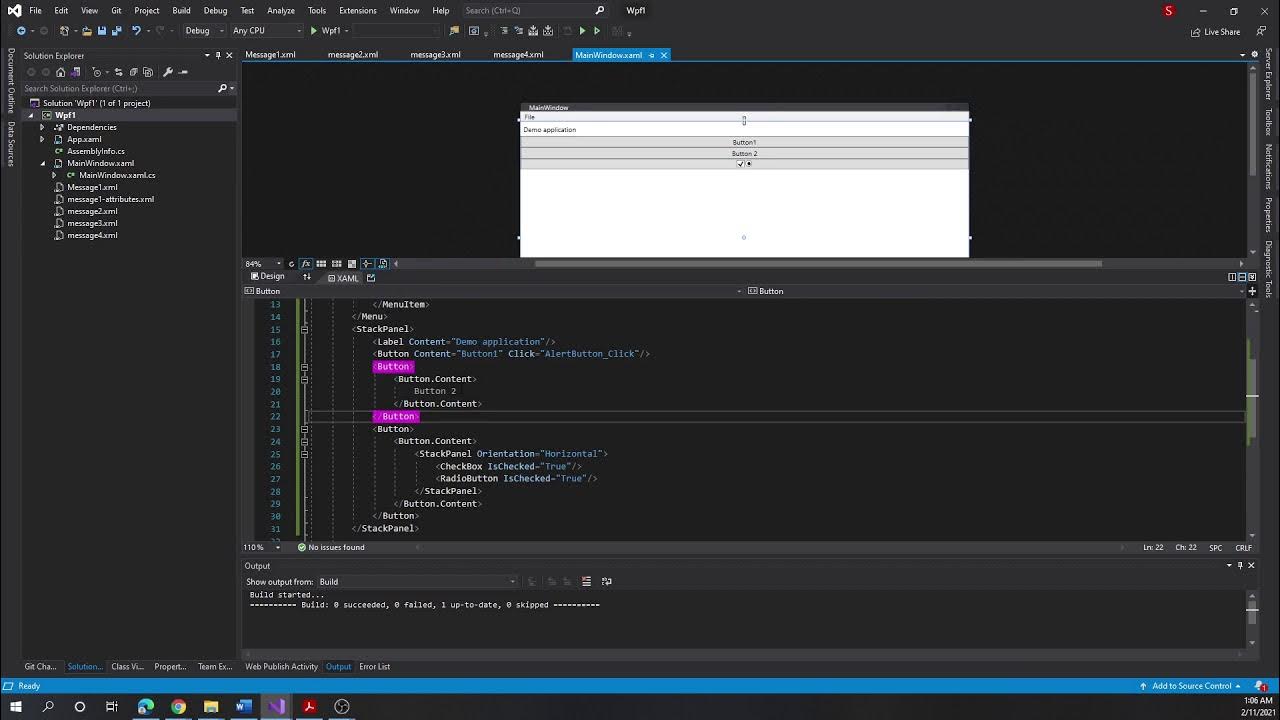Image resolution: width=1280 pixels, height=720 pixels.
Task: Open the Properties side tab on right edge
Action: click(1268, 214)
